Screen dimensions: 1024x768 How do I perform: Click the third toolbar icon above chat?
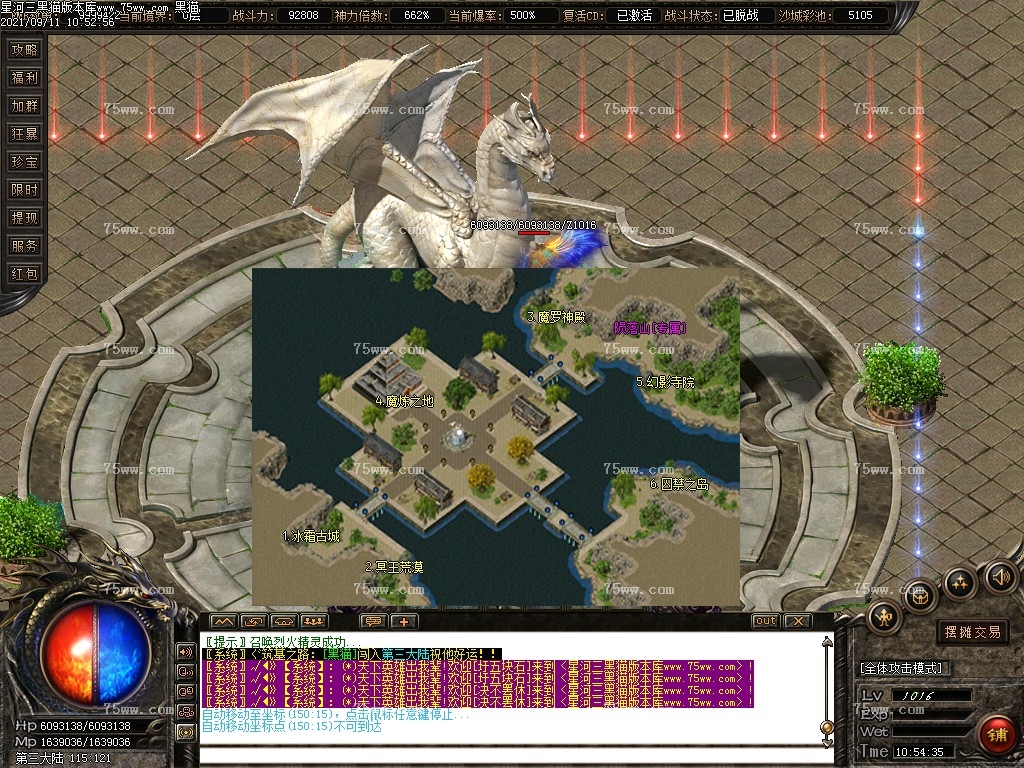tap(284, 621)
